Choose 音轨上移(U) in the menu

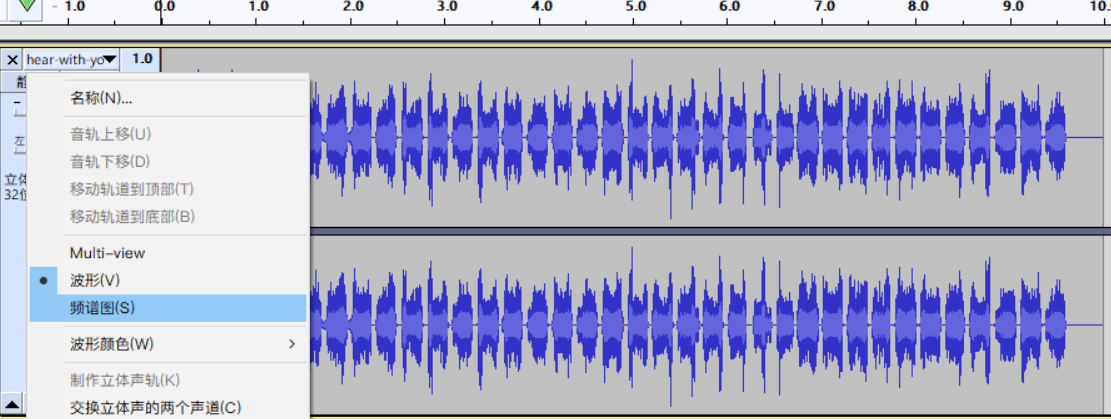[169, 134]
